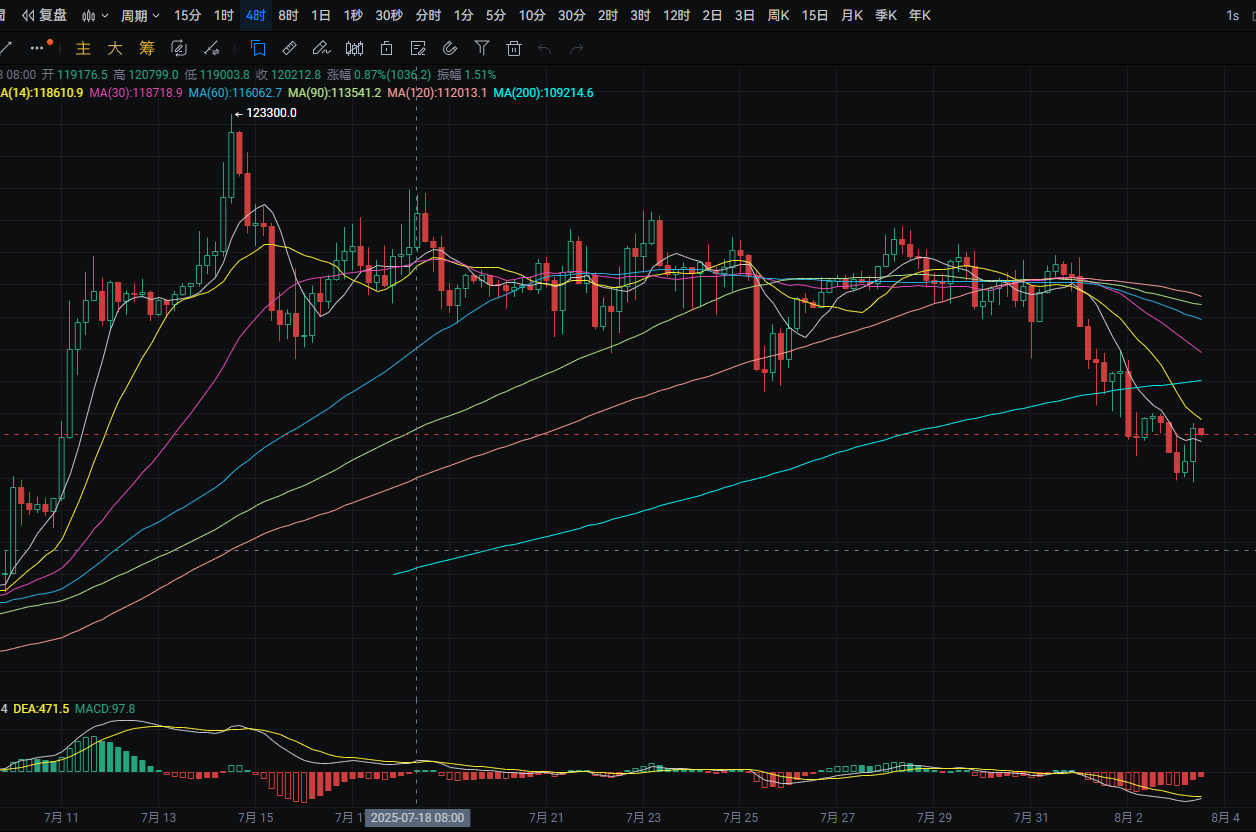Select the 1s interval in top-right corner

pyautogui.click(x=1233, y=15)
